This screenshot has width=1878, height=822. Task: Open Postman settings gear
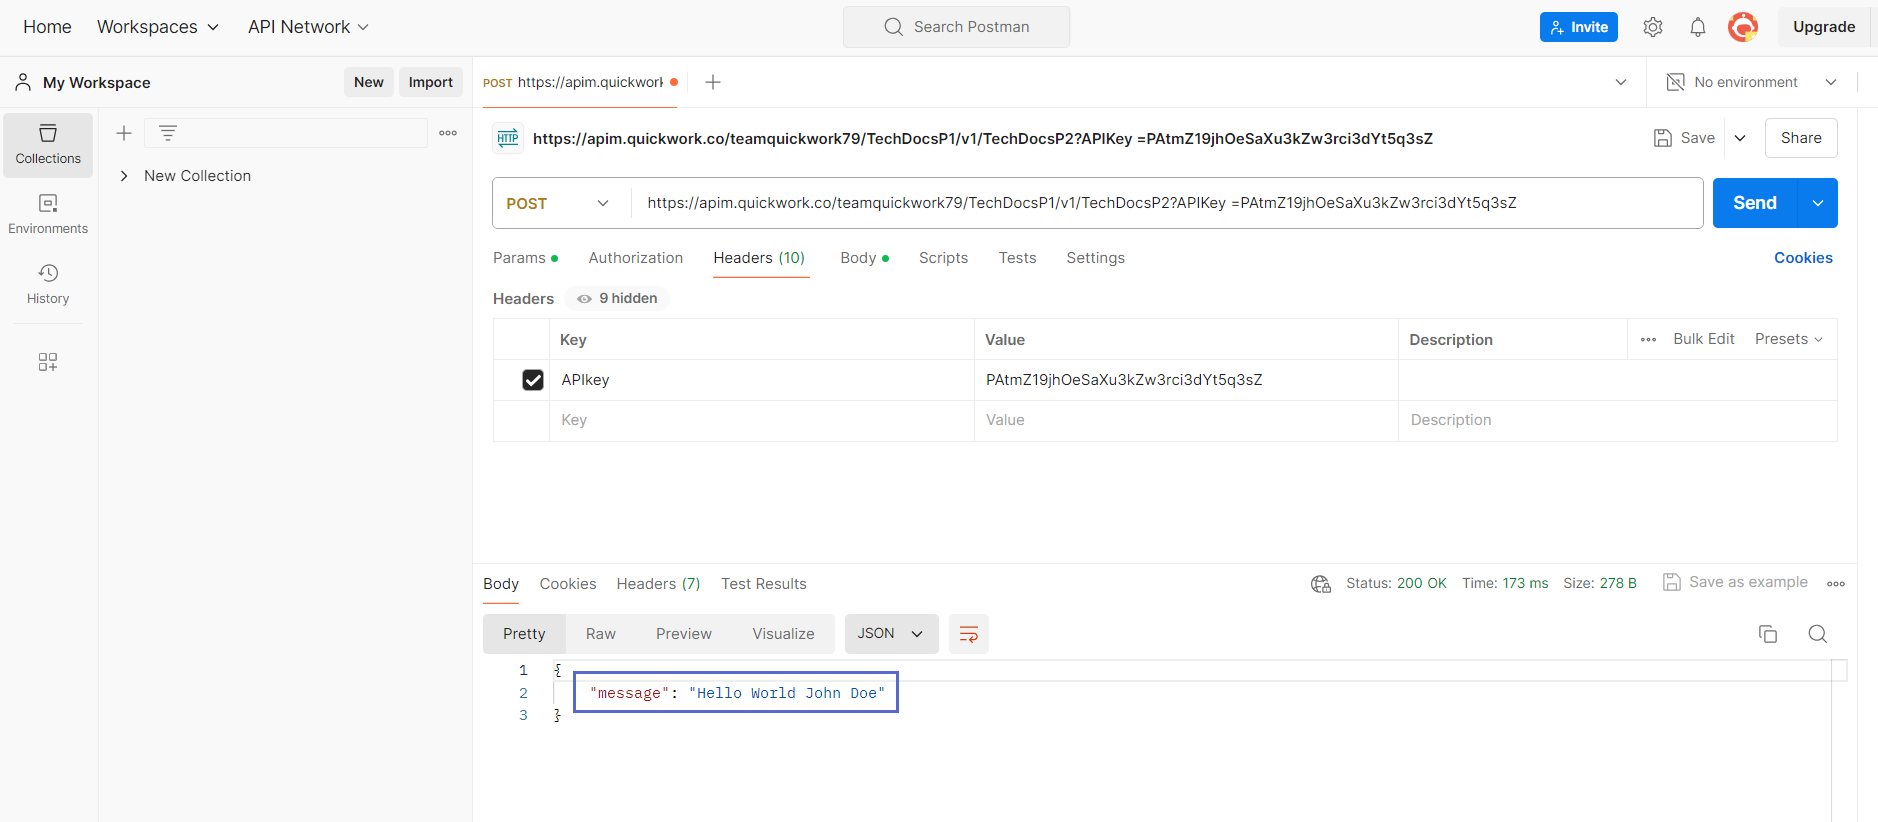pos(1653,27)
